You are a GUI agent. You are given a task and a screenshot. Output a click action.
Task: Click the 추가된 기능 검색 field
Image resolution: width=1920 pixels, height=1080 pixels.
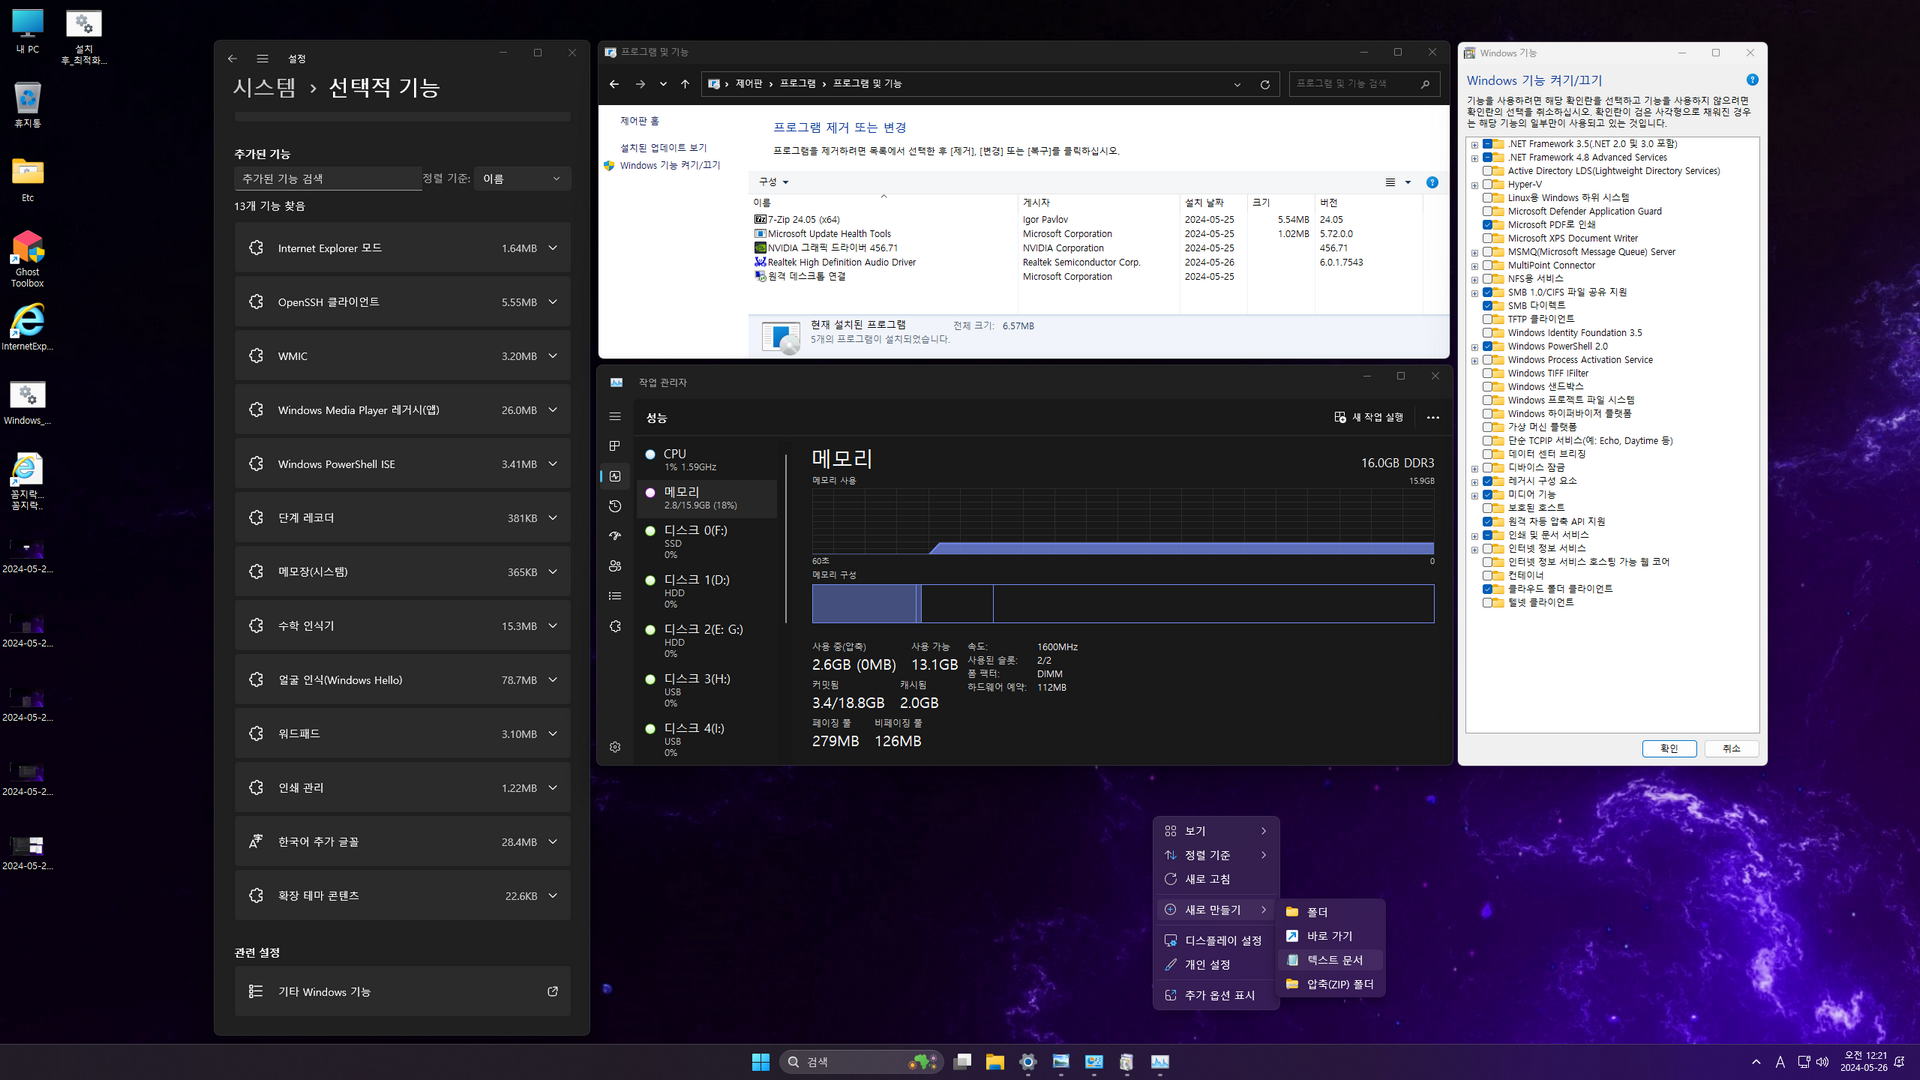coord(327,179)
